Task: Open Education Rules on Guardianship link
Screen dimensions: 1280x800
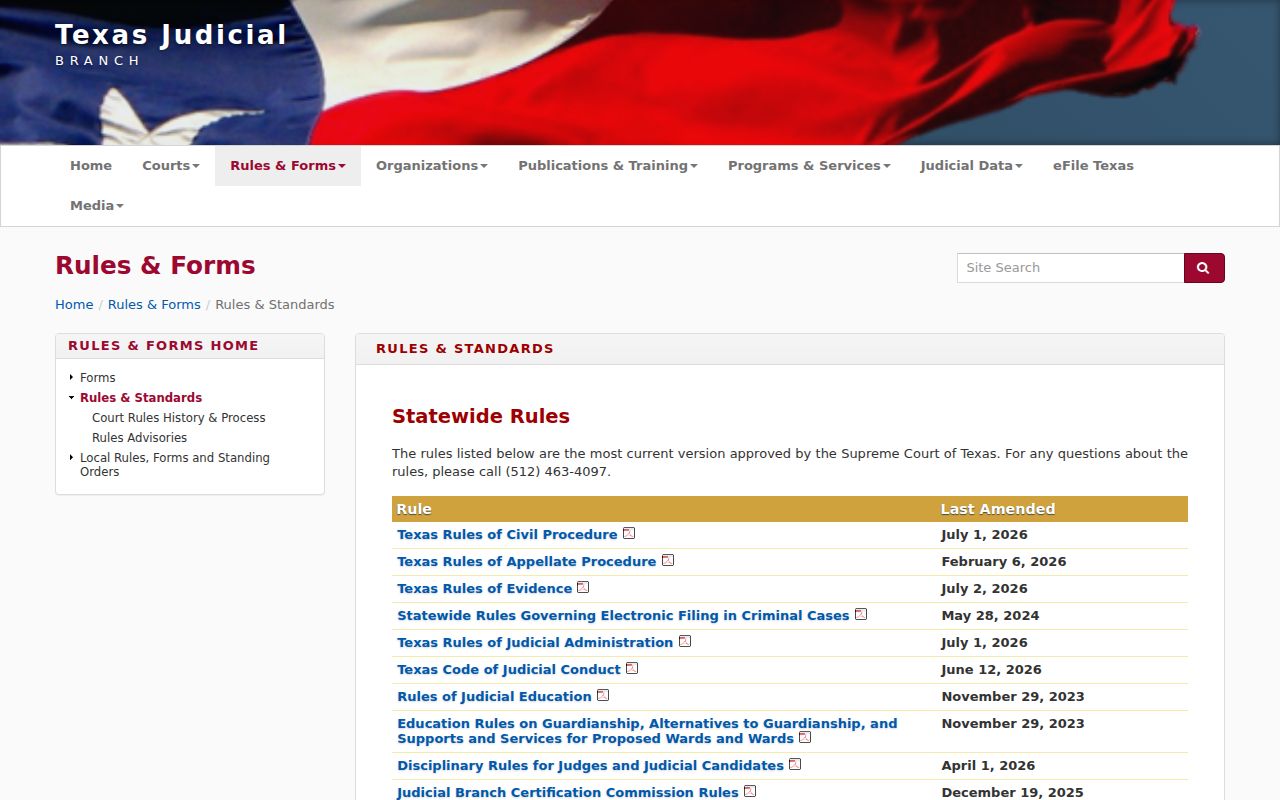Action: pos(647,731)
